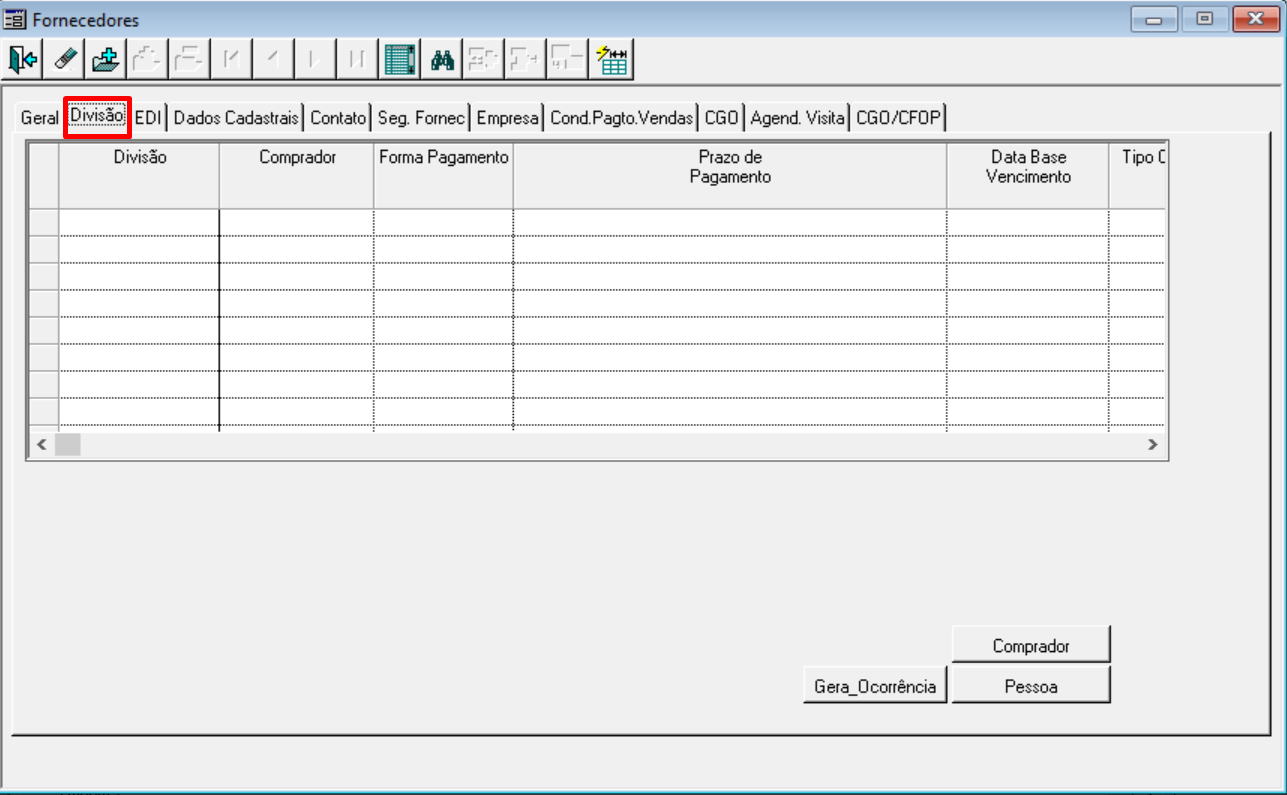Click the horizontal scrollbar thumb in grid
1287x795 pixels.
pyautogui.click(x=67, y=445)
